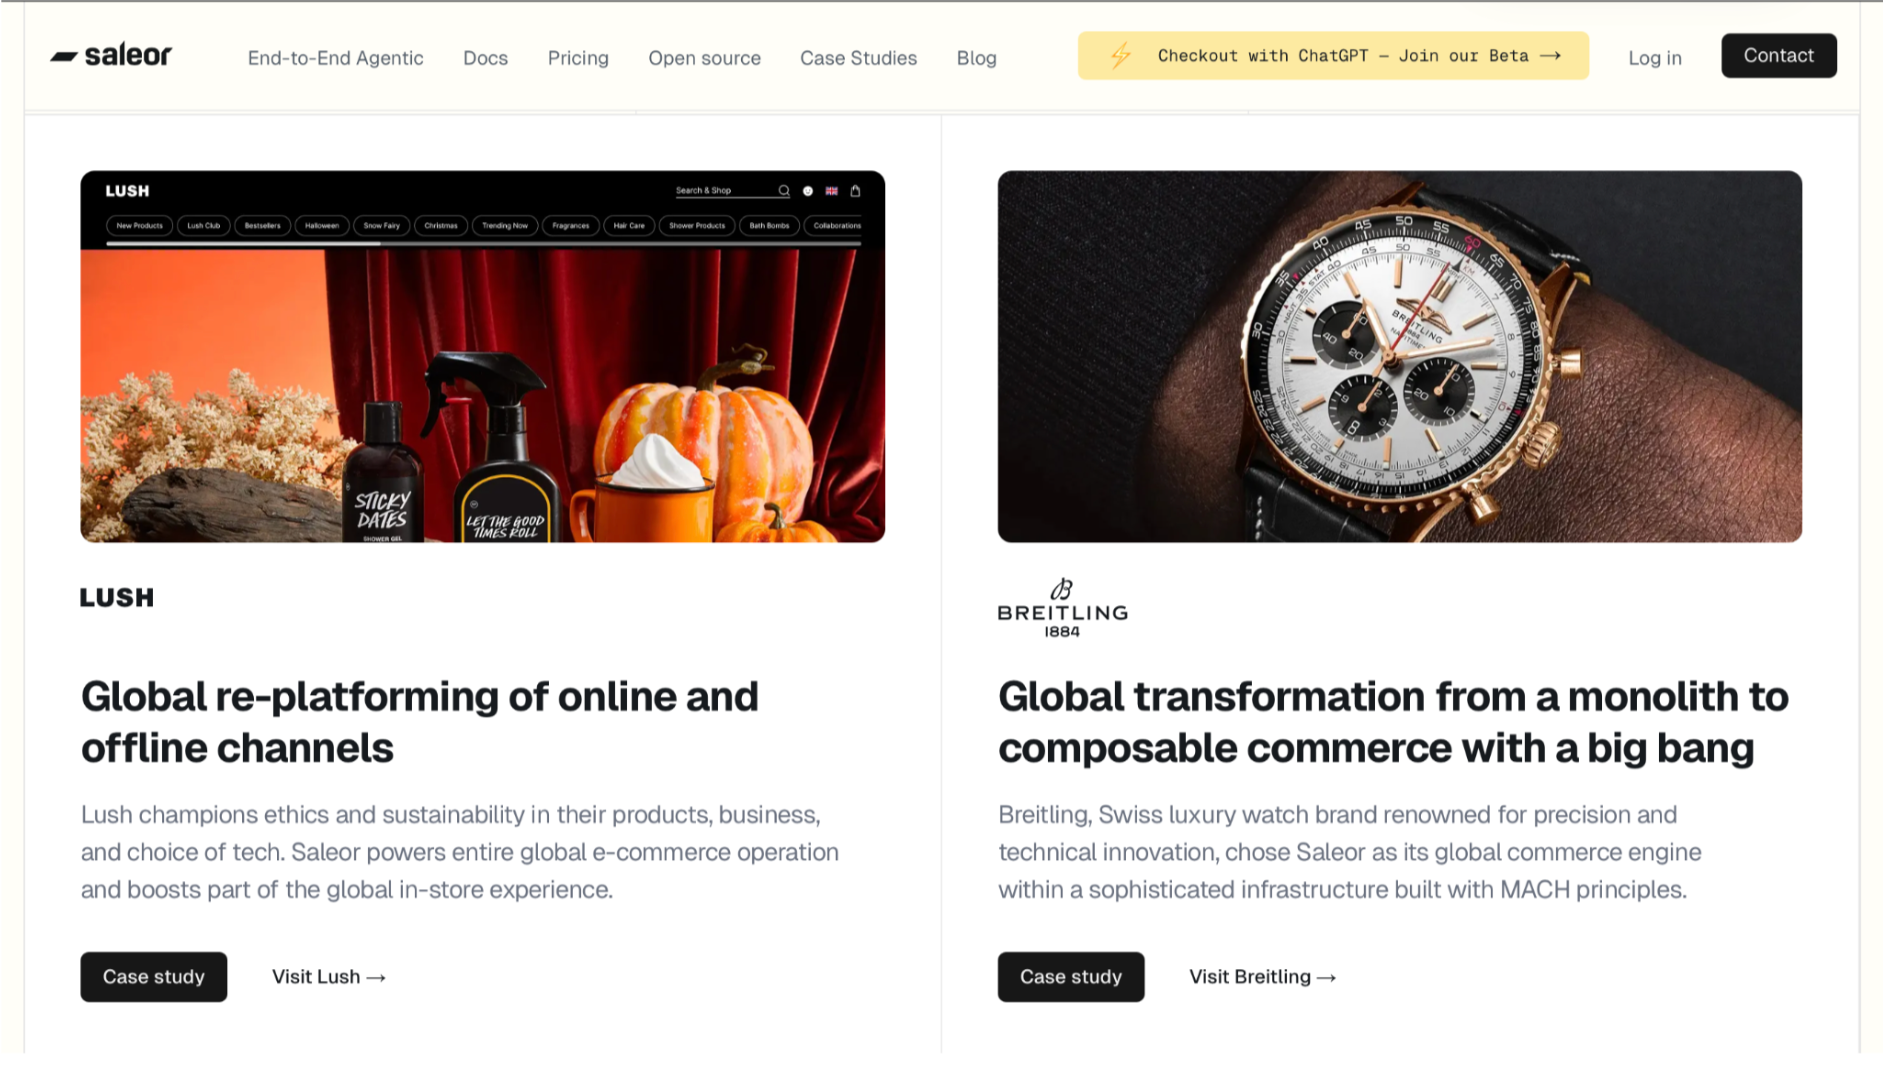Click the arrow in the ChatGPT beta banner
The width and height of the screenshot is (1884, 1066).
point(1551,56)
